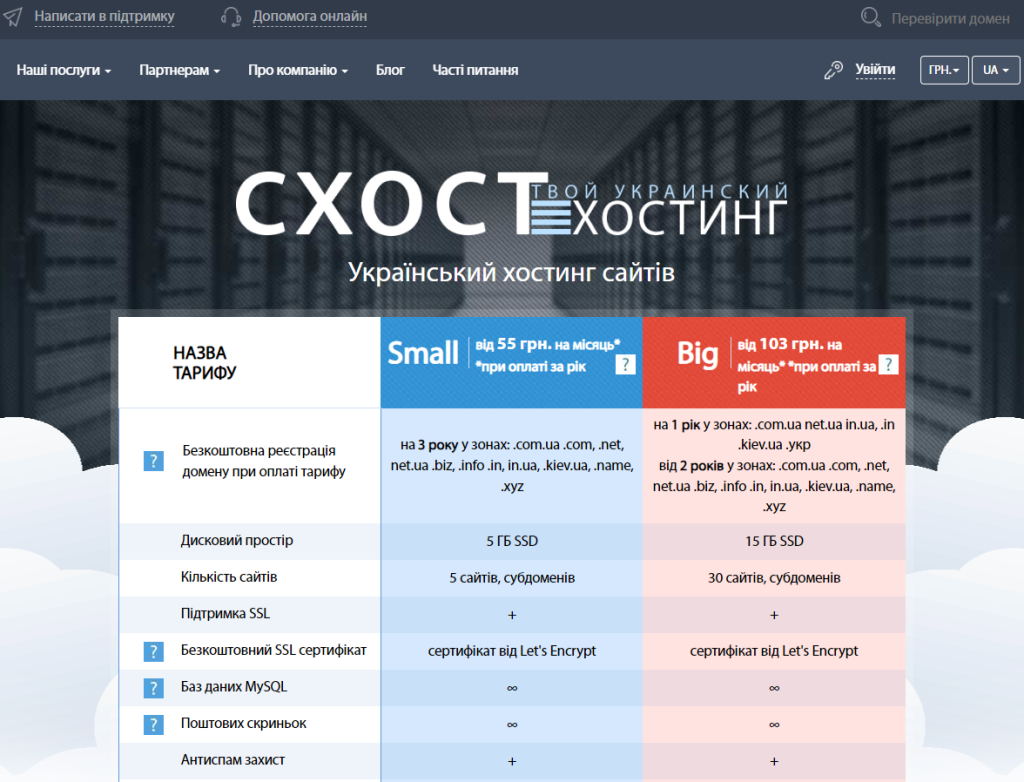
Task: Click the key login icon
Action: [x=833, y=70]
